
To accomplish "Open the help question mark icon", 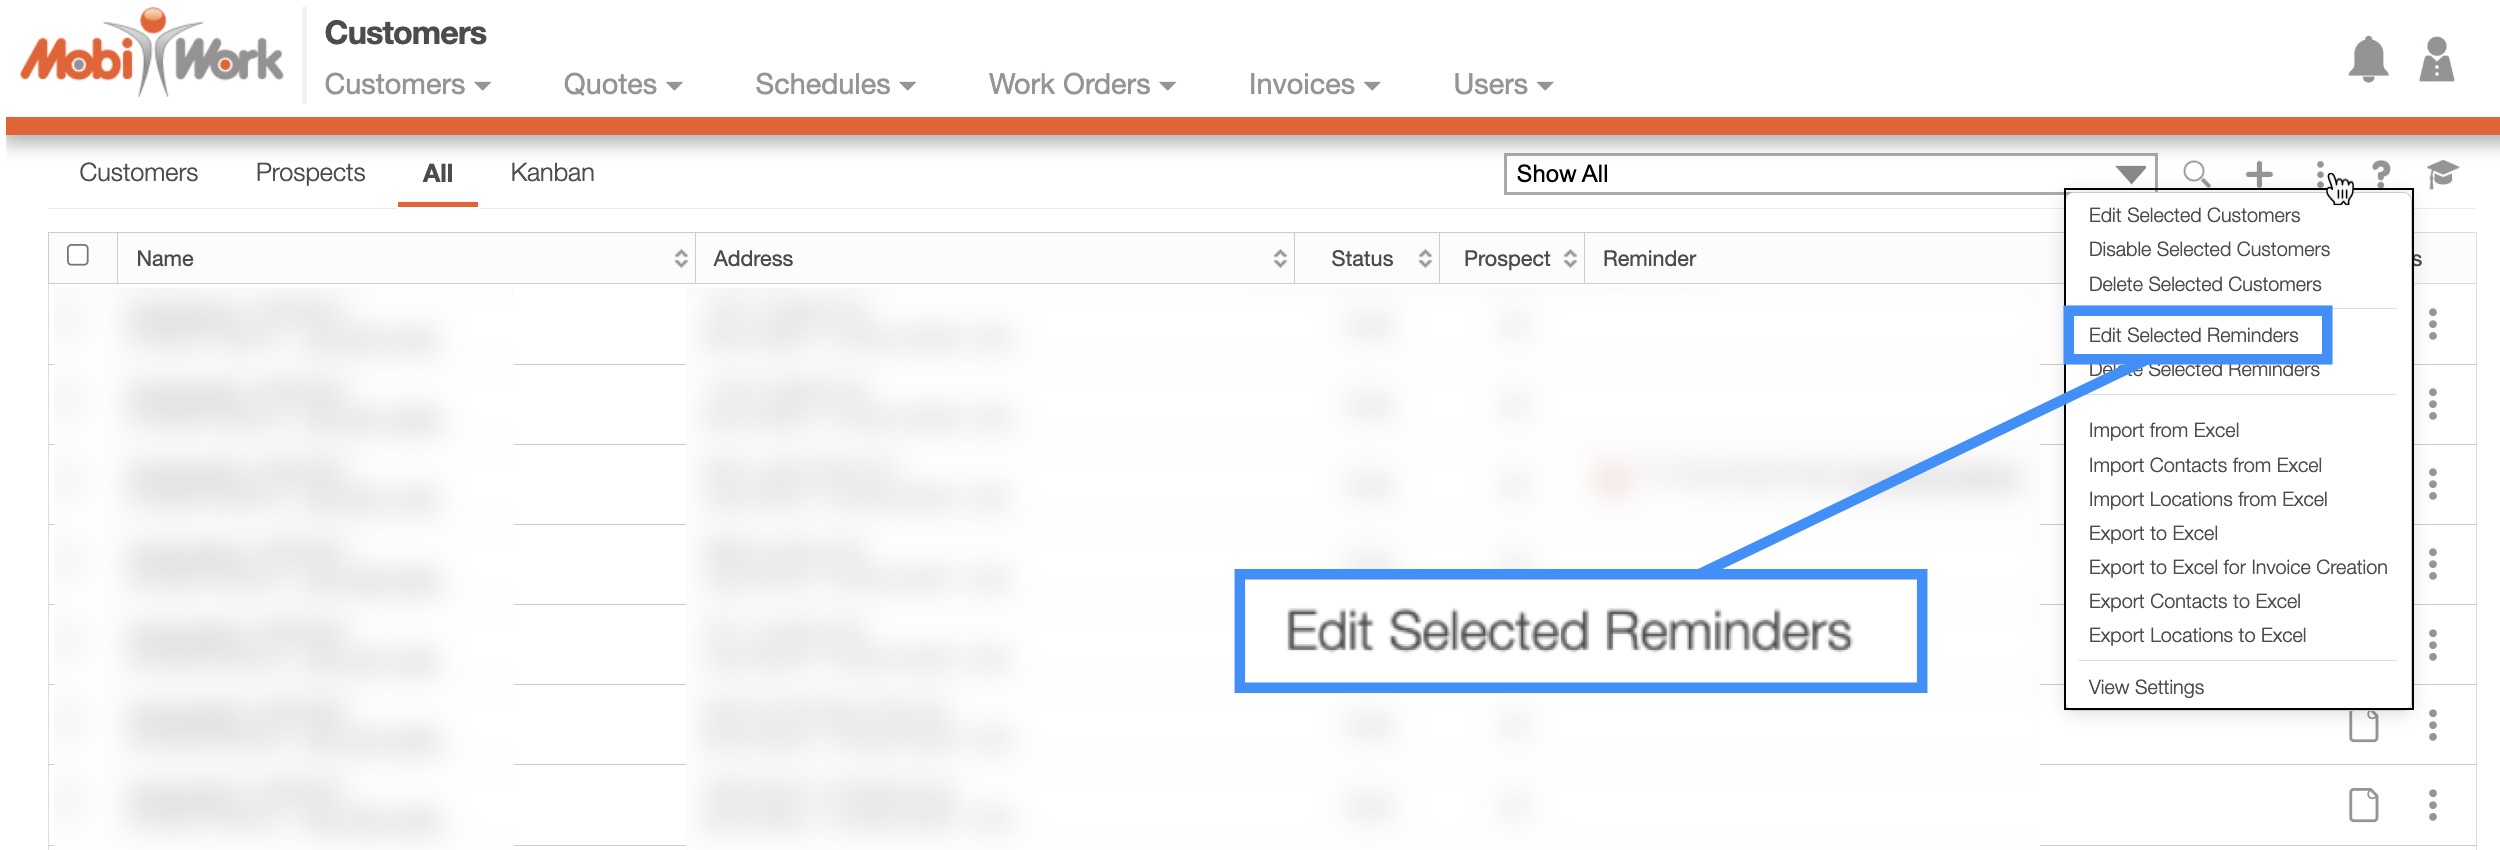I will pos(2381,174).
